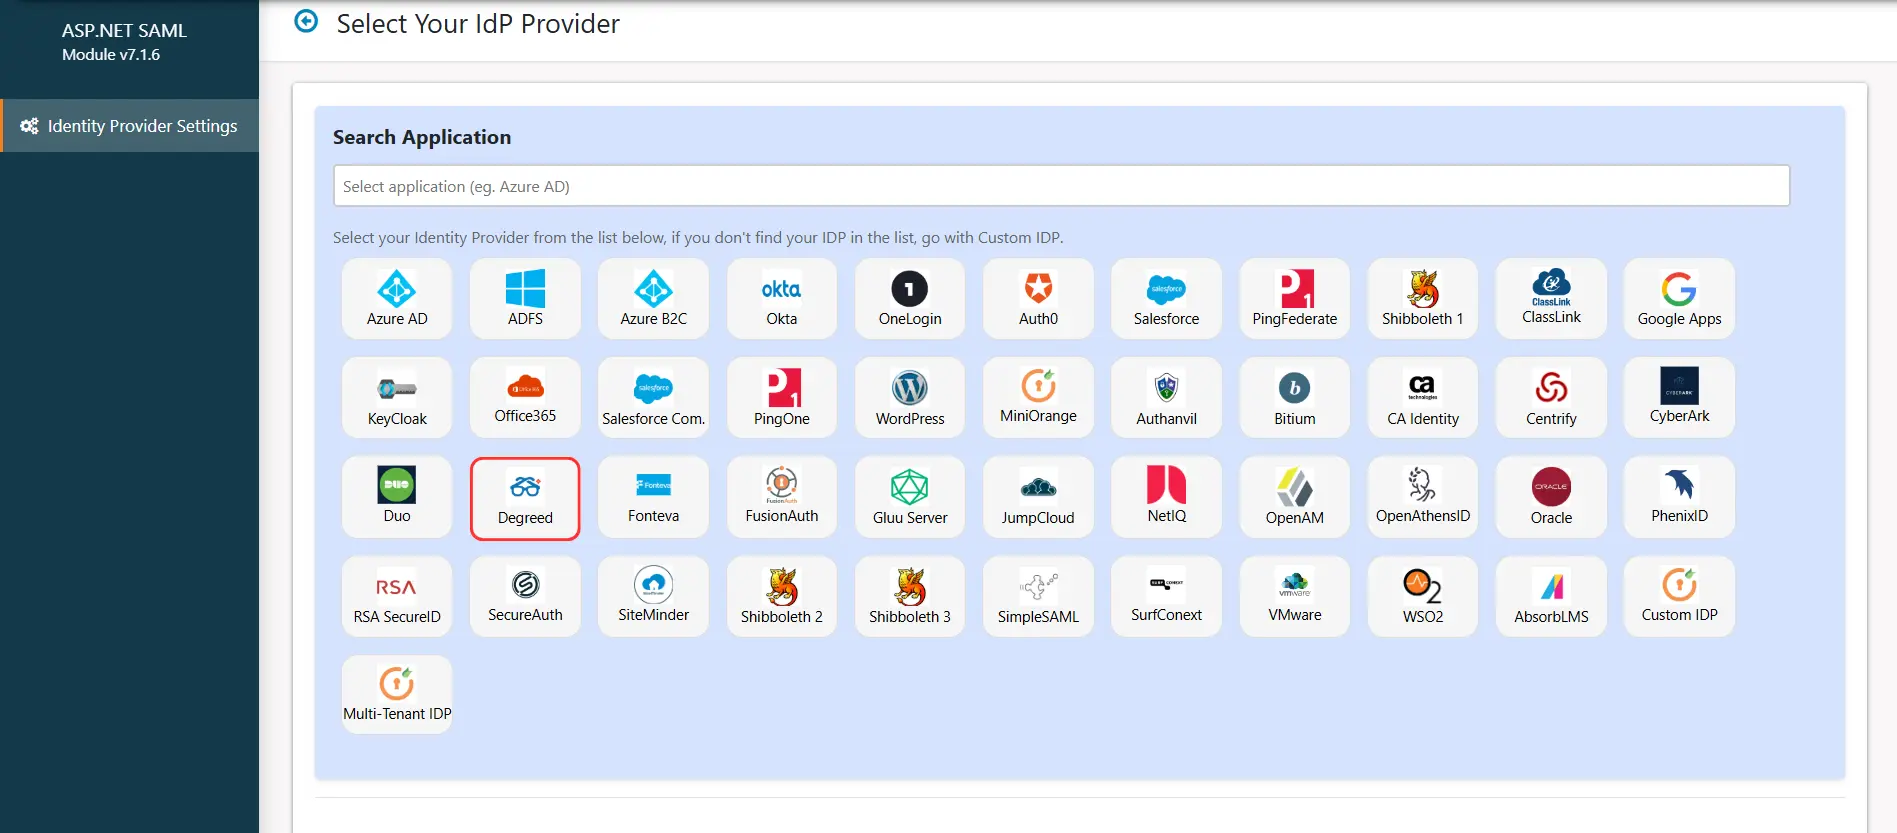Select Shibboleth 1 provider
The height and width of the screenshot is (833, 1897).
[x=1423, y=298]
